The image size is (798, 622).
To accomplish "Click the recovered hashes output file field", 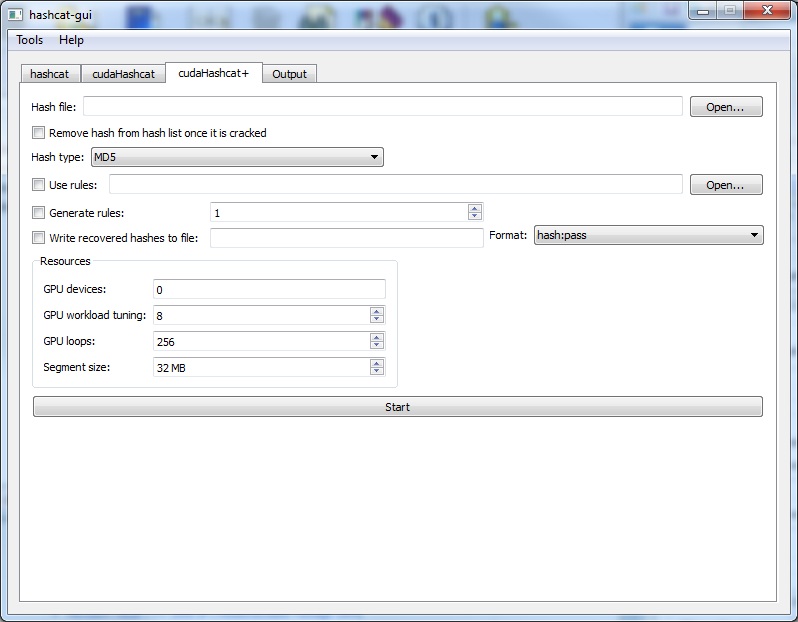I will (x=347, y=238).
